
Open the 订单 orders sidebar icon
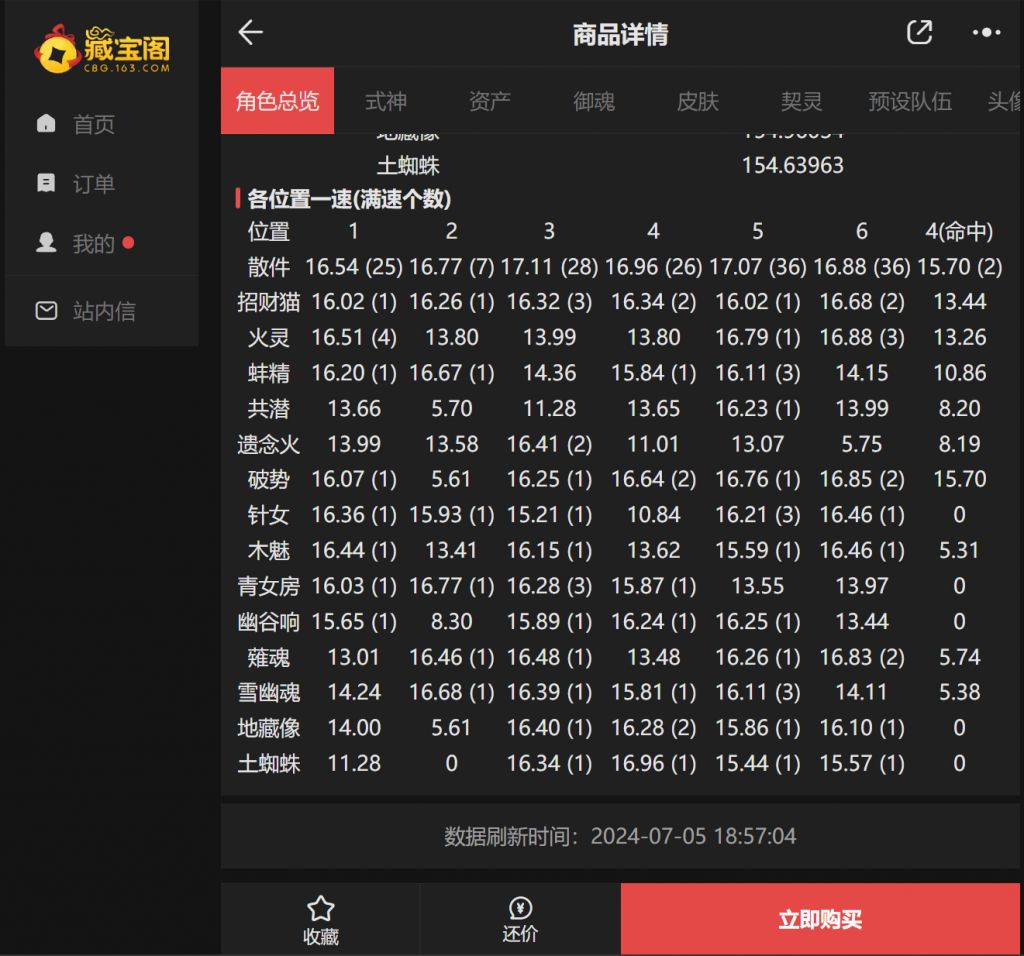coord(46,182)
